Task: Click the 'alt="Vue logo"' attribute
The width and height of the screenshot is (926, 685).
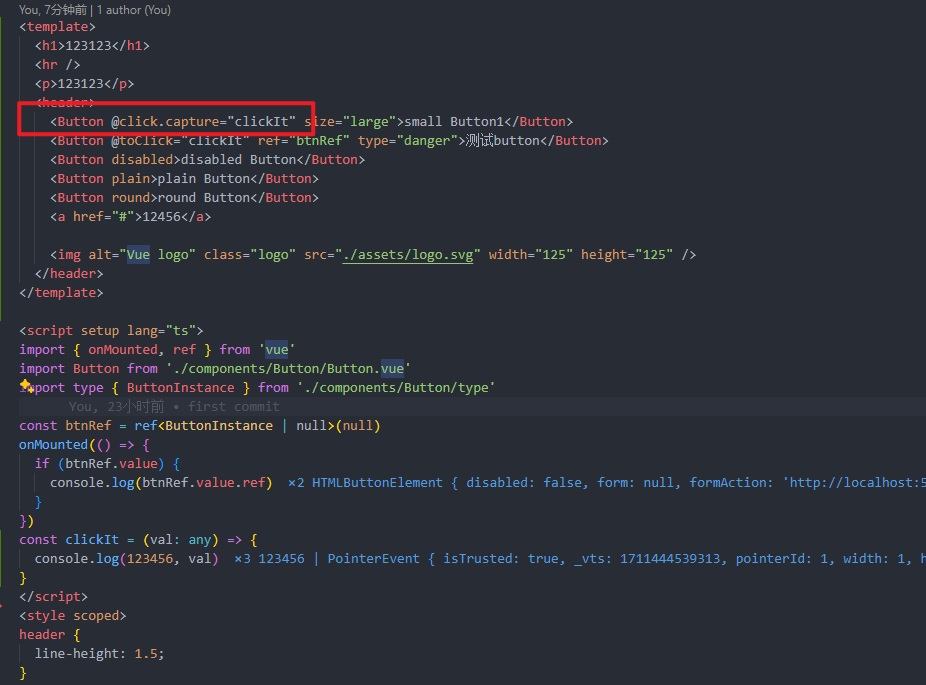Action: 142,255
